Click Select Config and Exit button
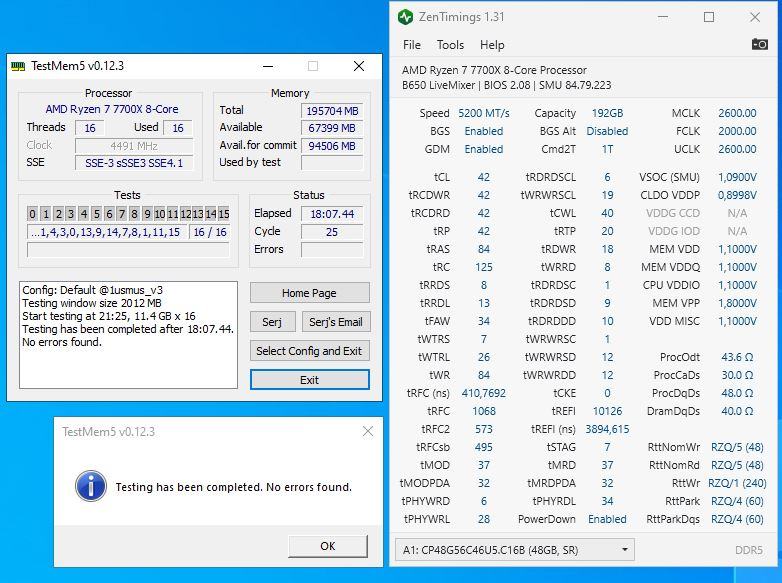The image size is (782, 583). [309, 351]
